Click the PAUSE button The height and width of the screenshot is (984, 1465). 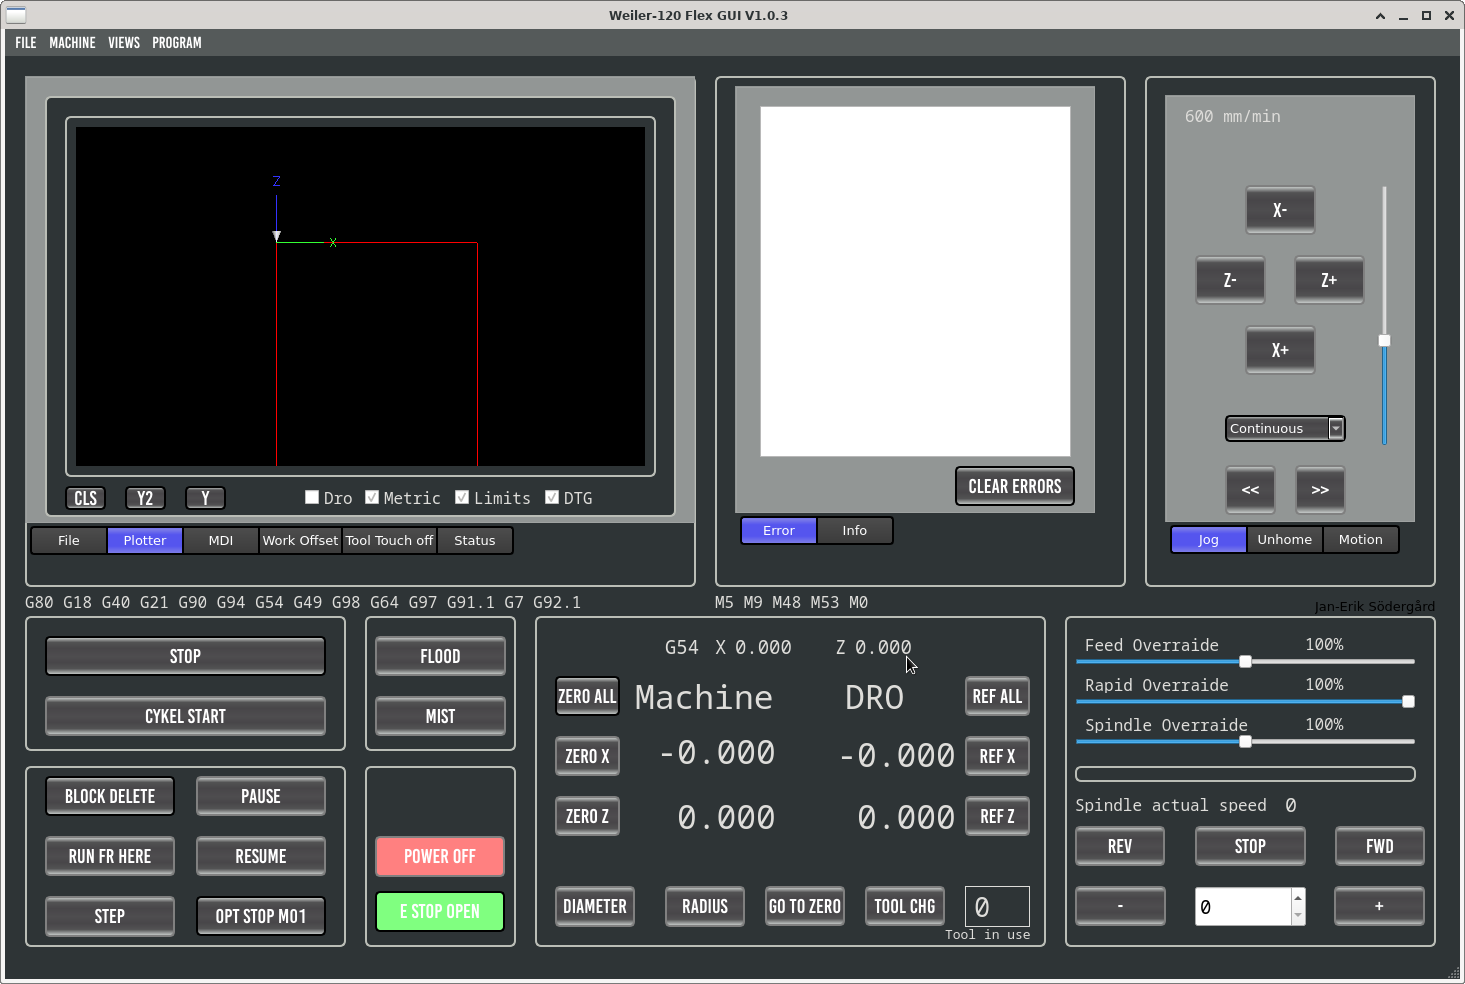pos(261,796)
